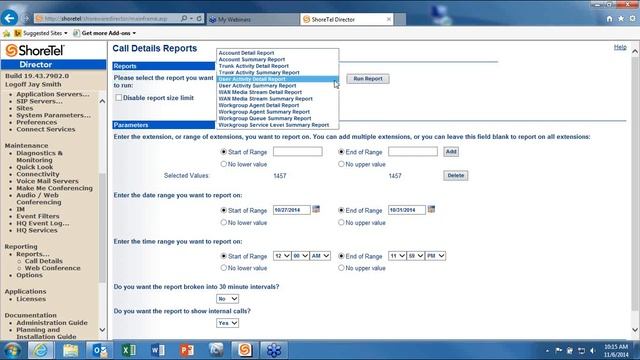Open start time hour dropdown
This screenshot has height=360, width=640.
click(x=282, y=256)
